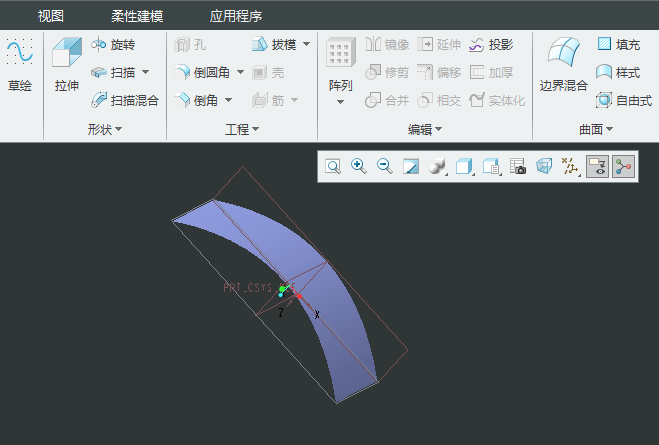This screenshot has width=659, height=445.
Task: Open the 阵列 pattern tool
Action: [340, 64]
